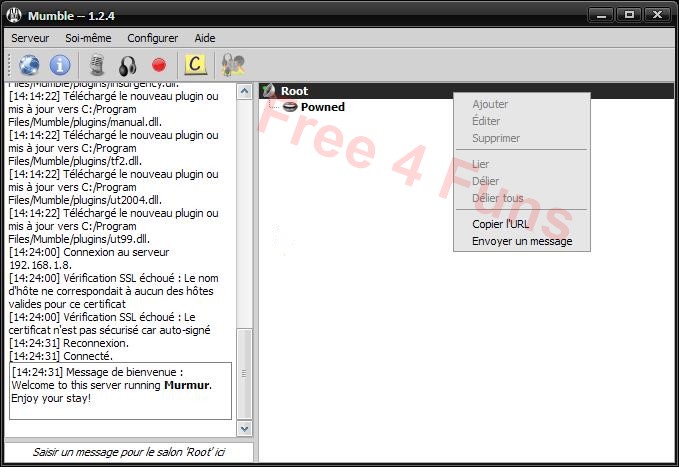Screen dimensions: 679x467
Task: Click the Mumble logo in title bar
Action: 14,16
